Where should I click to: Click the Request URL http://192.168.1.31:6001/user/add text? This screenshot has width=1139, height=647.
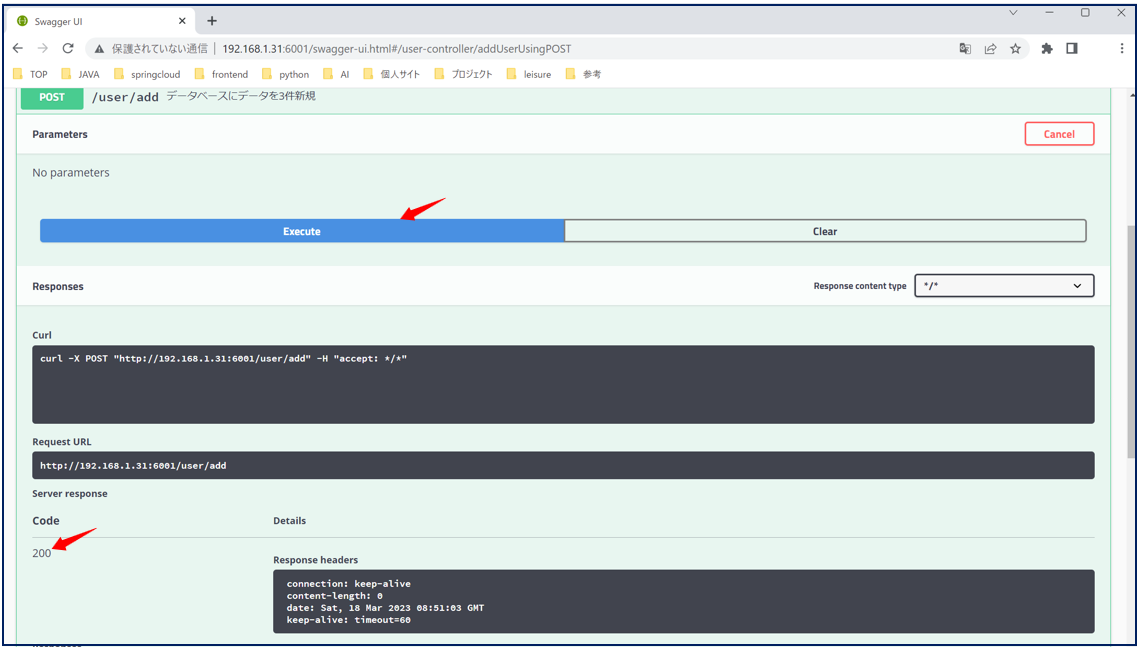coord(133,465)
